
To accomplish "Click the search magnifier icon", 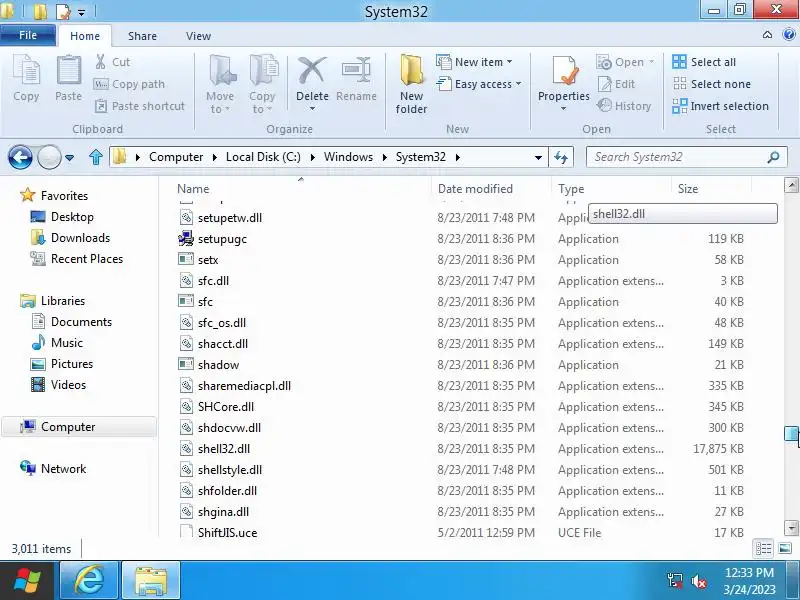I will tap(773, 157).
